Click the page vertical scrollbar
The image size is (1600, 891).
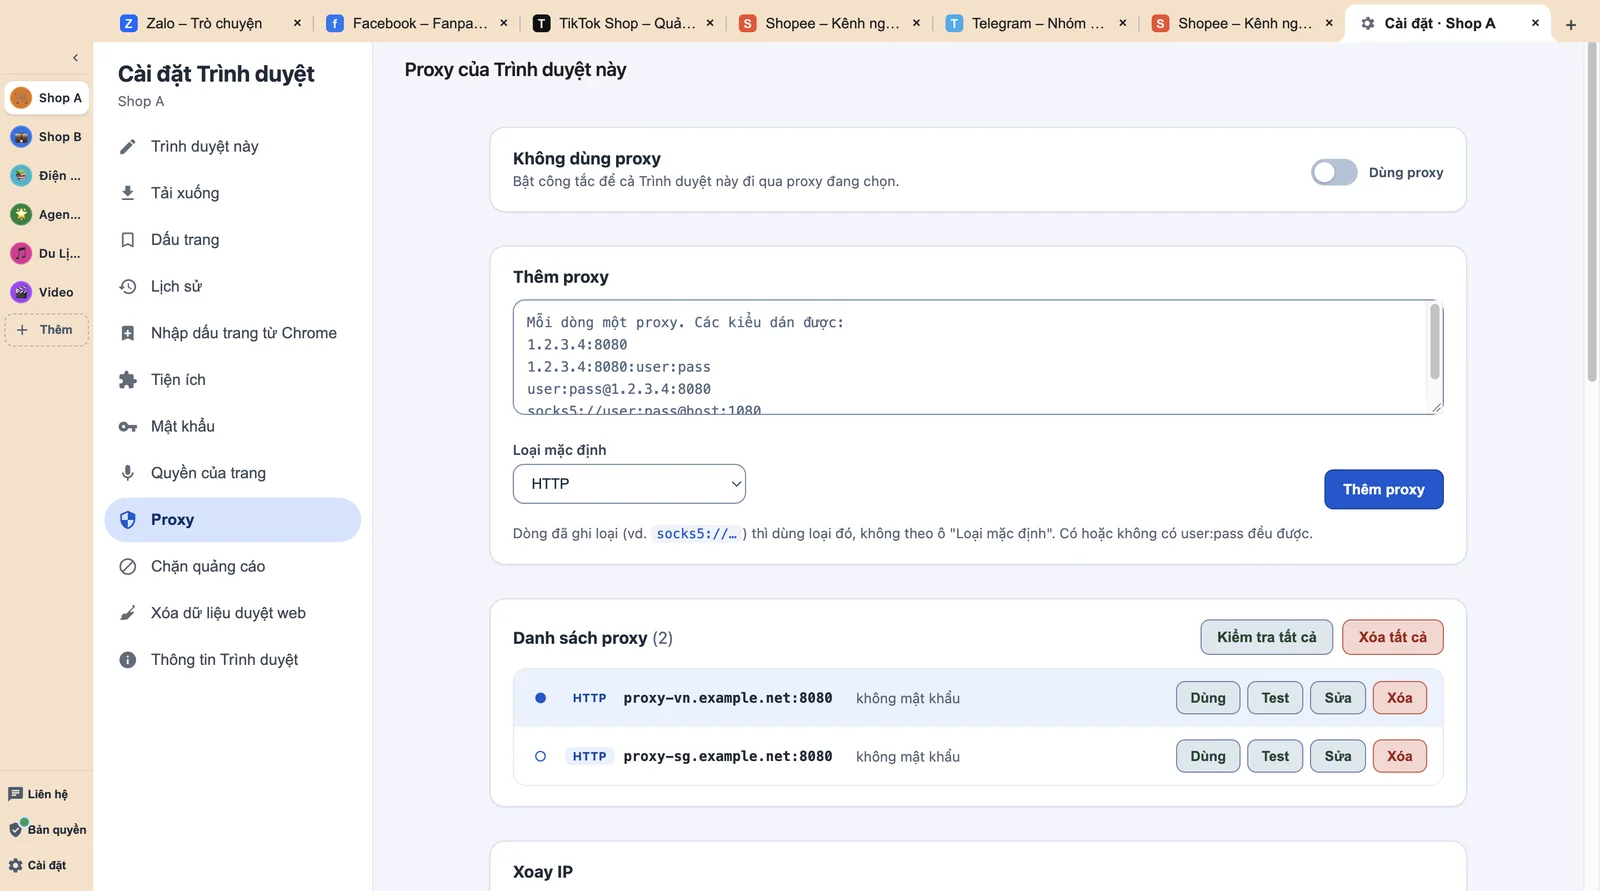tap(1592, 212)
